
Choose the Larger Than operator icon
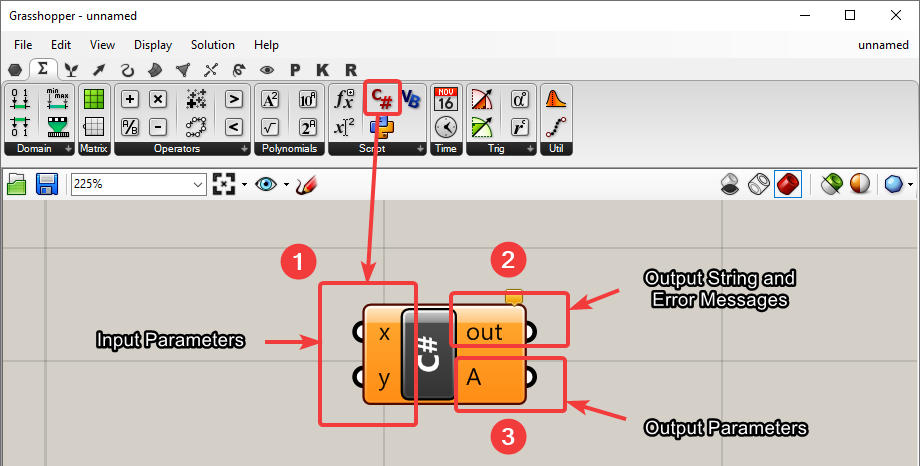233,99
